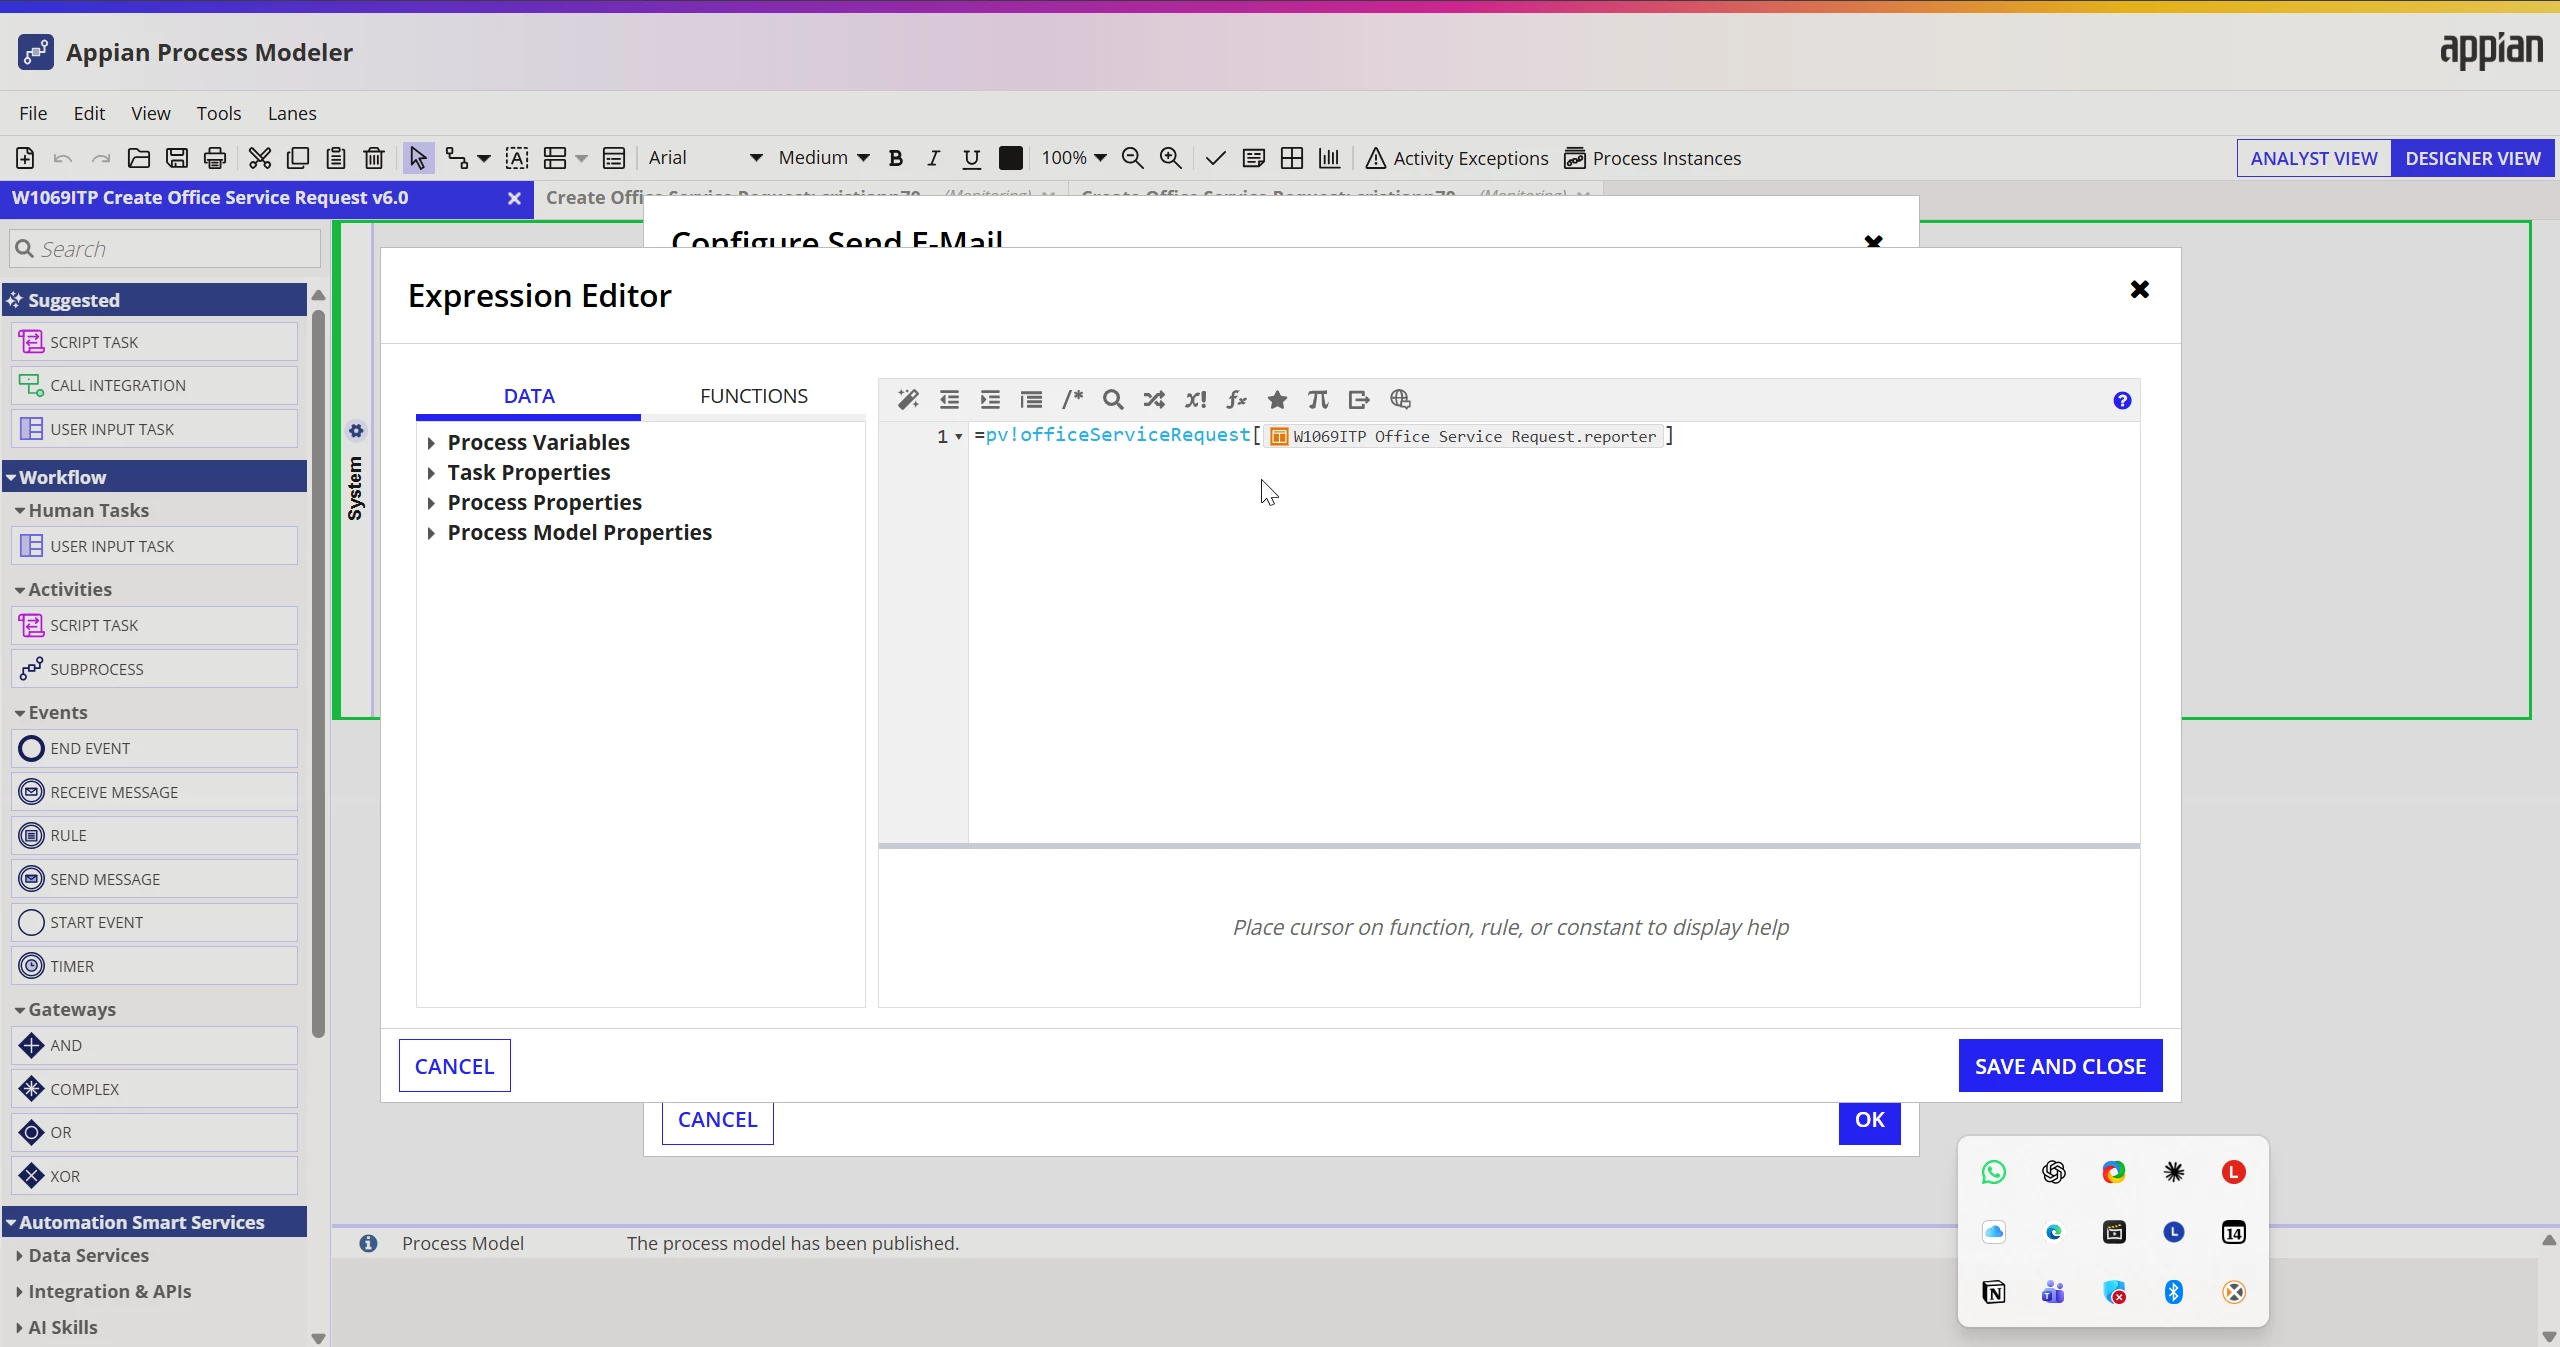Click the pi symbol icon
This screenshot has height=1347, width=2560.
coord(1318,400)
